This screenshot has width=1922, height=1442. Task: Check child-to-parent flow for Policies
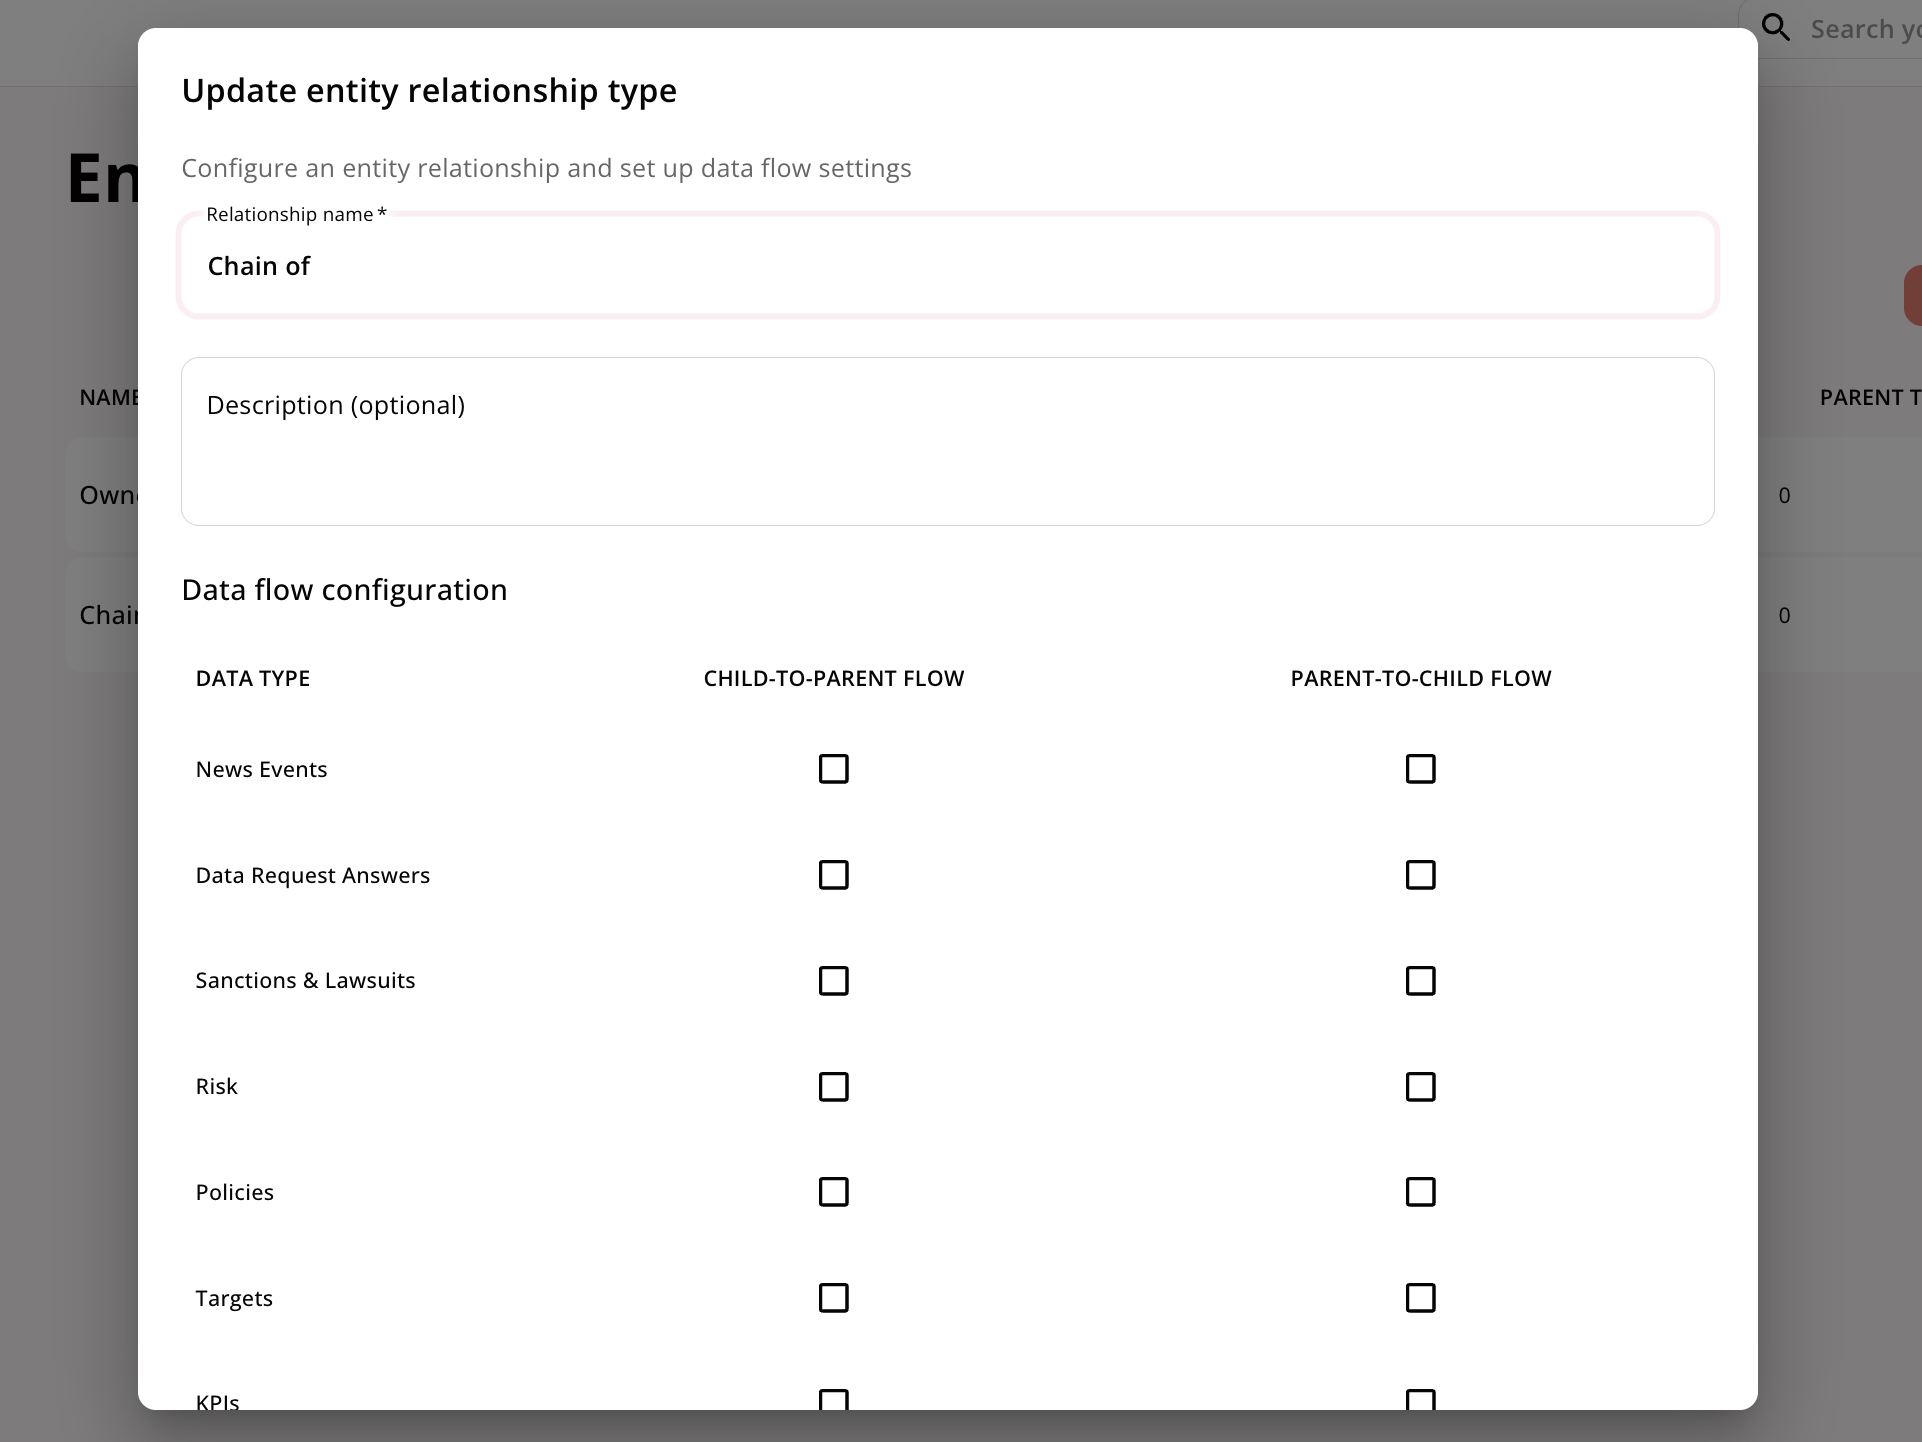pyautogui.click(x=833, y=1192)
